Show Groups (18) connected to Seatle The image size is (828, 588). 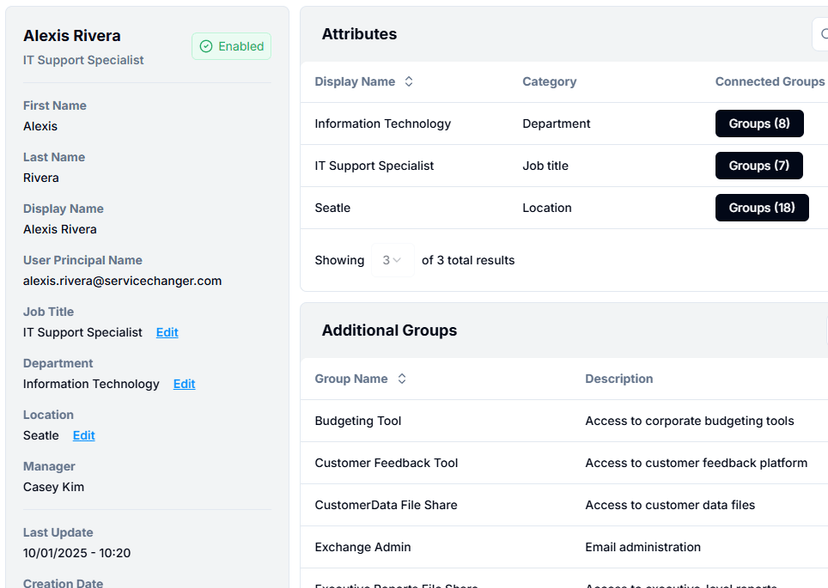pyautogui.click(x=760, y=208)
